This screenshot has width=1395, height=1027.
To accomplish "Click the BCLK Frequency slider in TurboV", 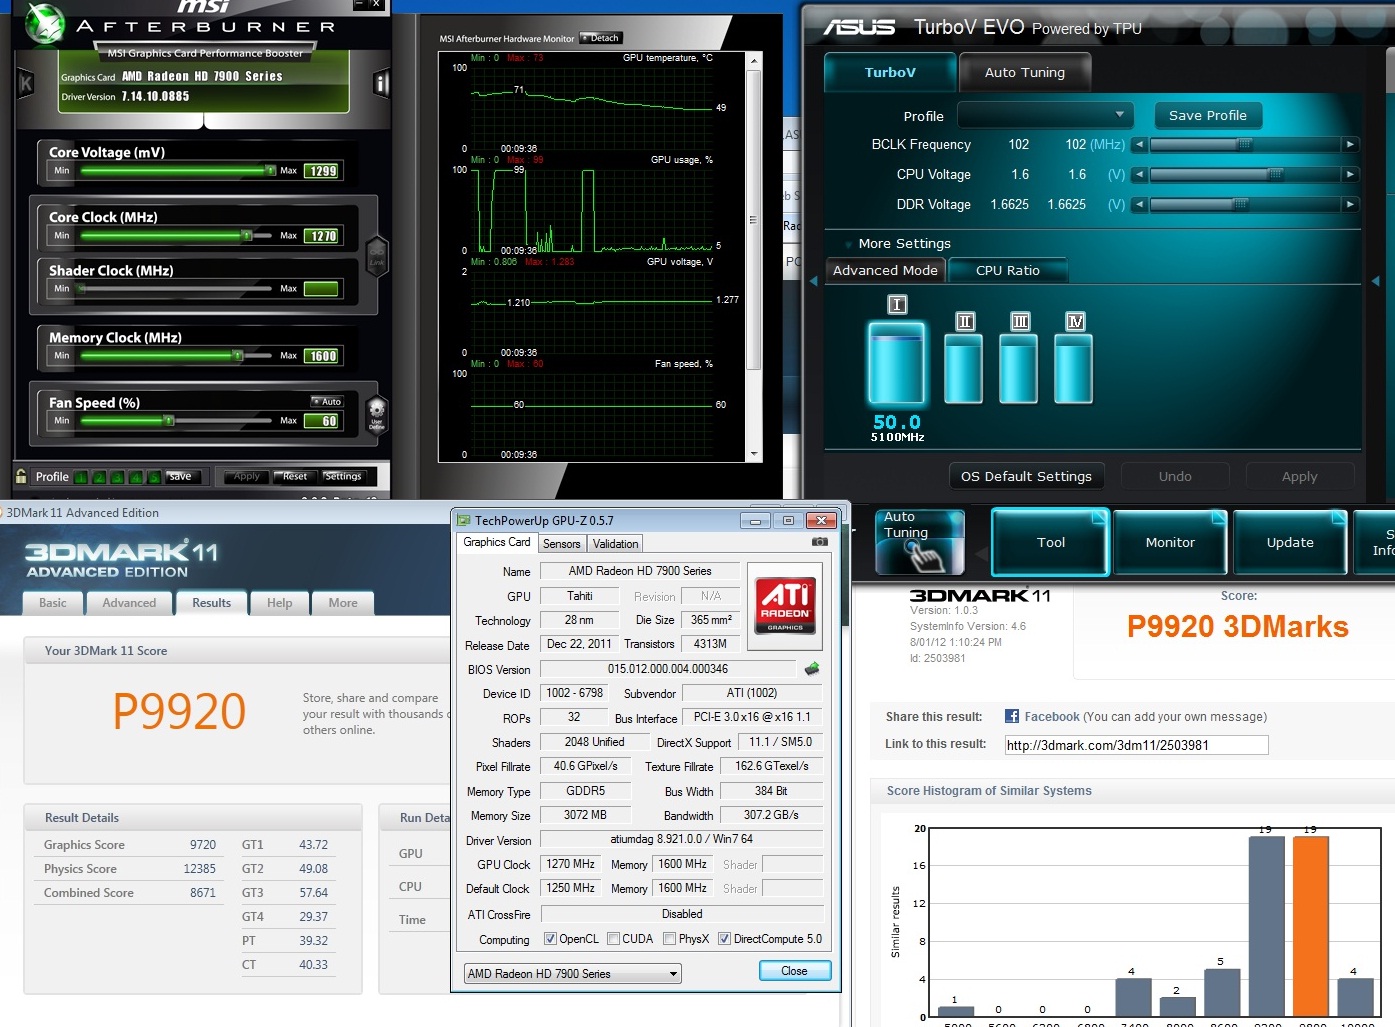I will pyautogui.click(x=1245, y=144).
